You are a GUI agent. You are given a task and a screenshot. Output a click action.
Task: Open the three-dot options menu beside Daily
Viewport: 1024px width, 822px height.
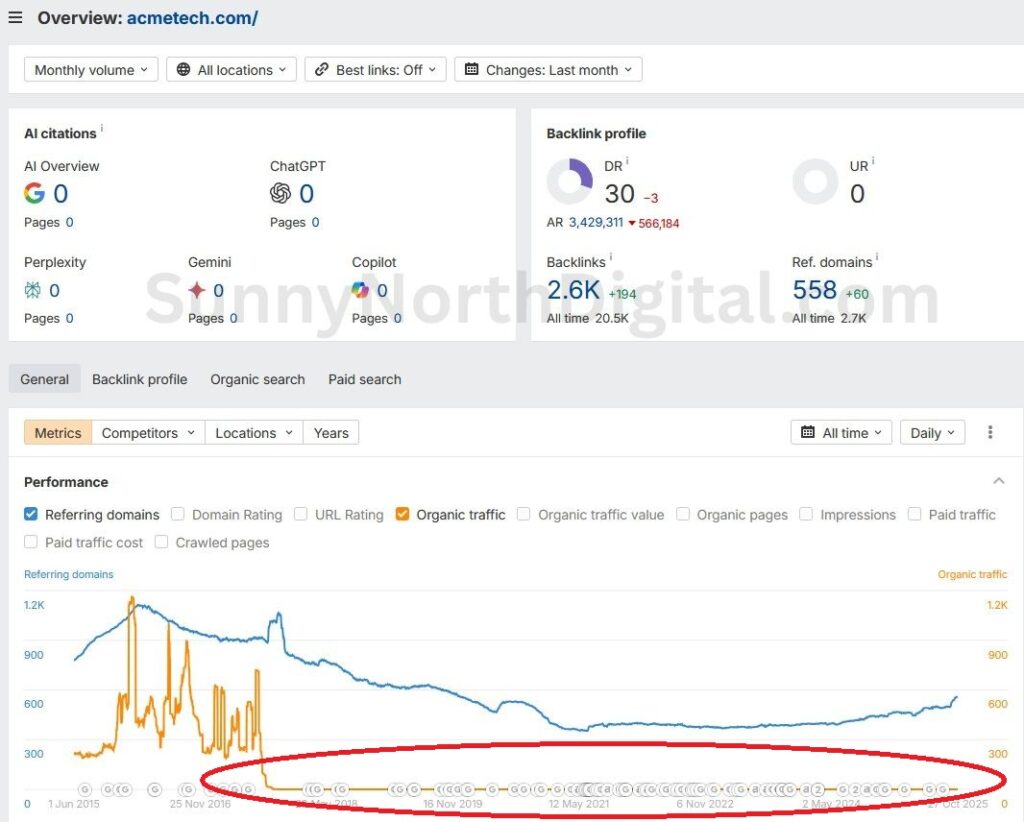click(990, 432)
